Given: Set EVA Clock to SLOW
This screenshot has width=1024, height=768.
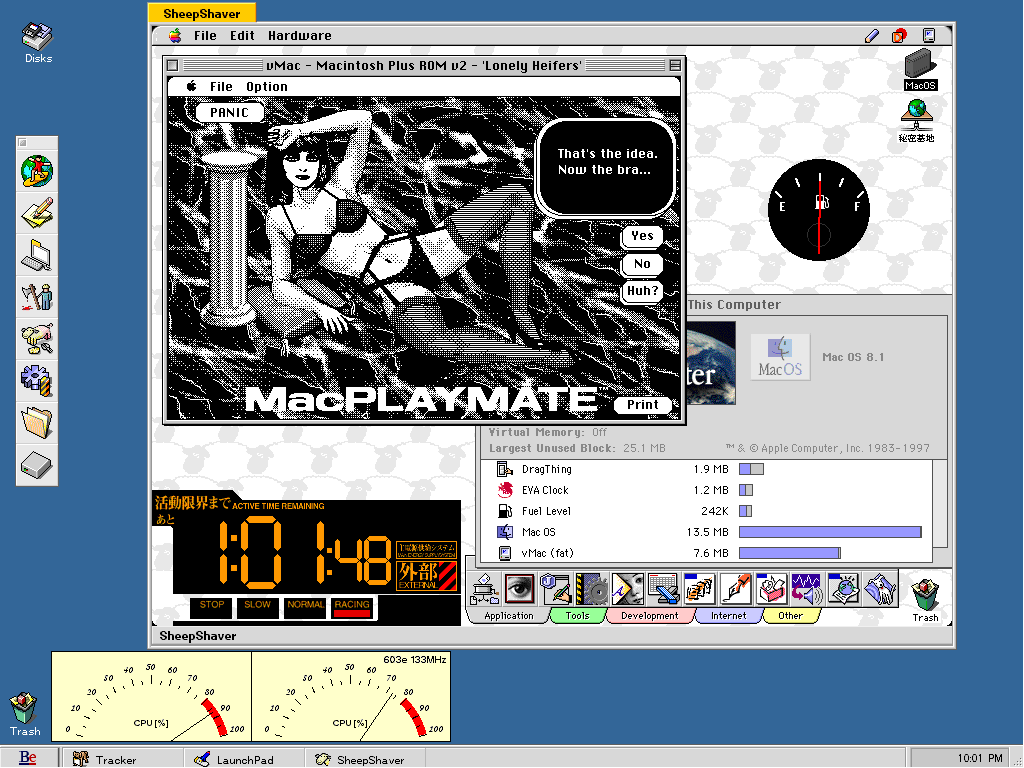Looking at the screenshot, I should tap(257, 607).
